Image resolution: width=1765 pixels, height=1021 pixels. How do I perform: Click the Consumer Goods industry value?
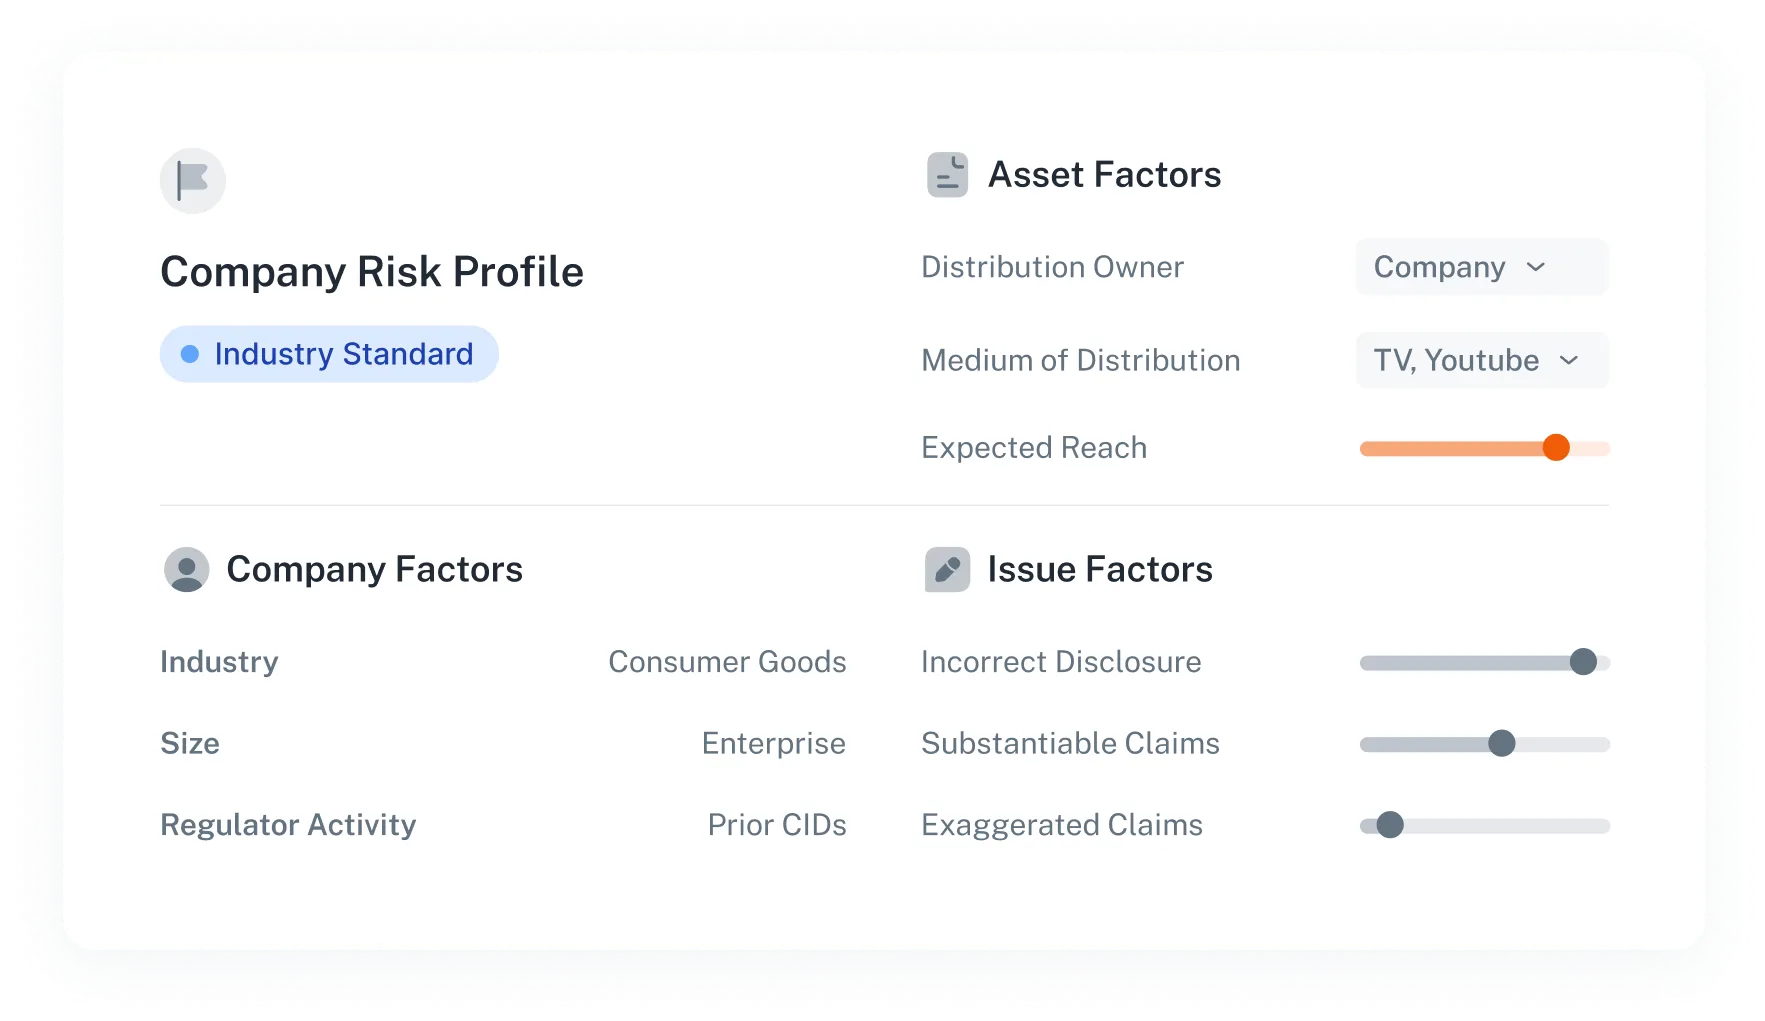pyautogui.click(x=727, y=662)
